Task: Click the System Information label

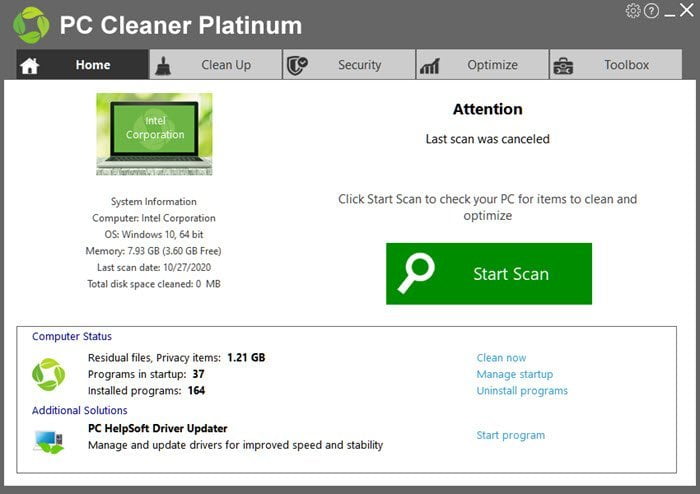Action: tap(154, 202)
